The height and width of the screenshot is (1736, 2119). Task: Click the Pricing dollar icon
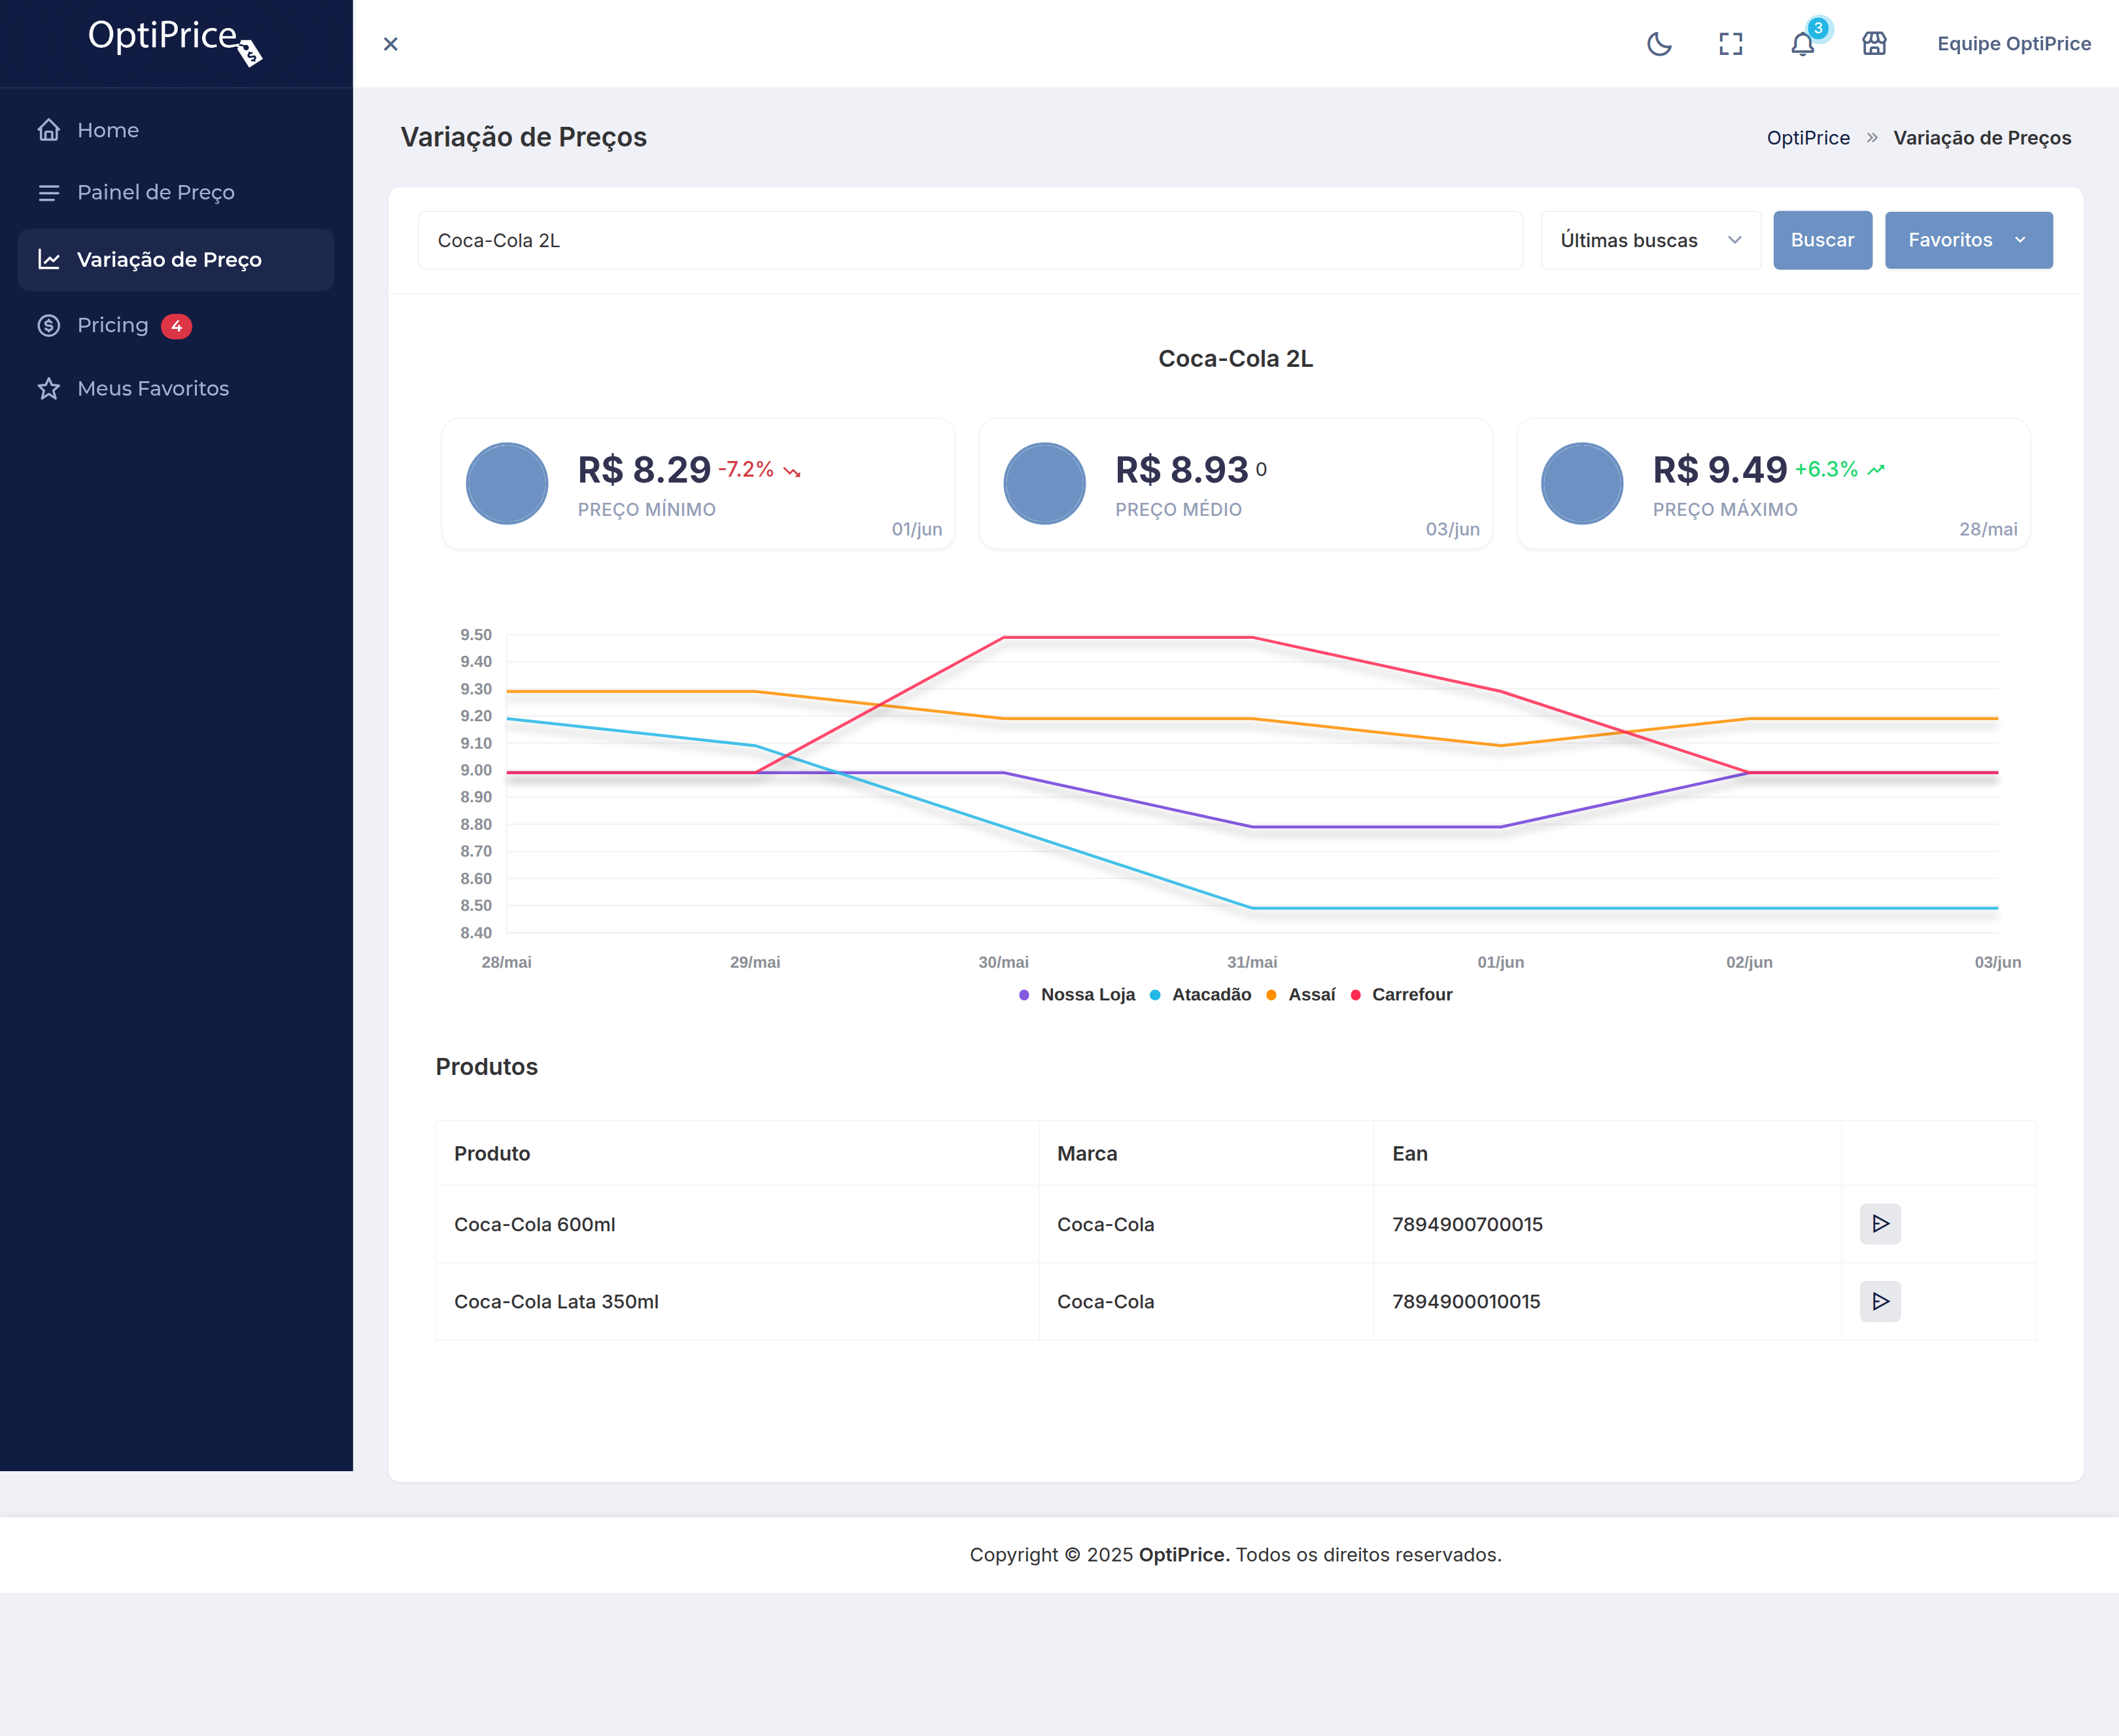pyautogui.click(x=49, y=325)
